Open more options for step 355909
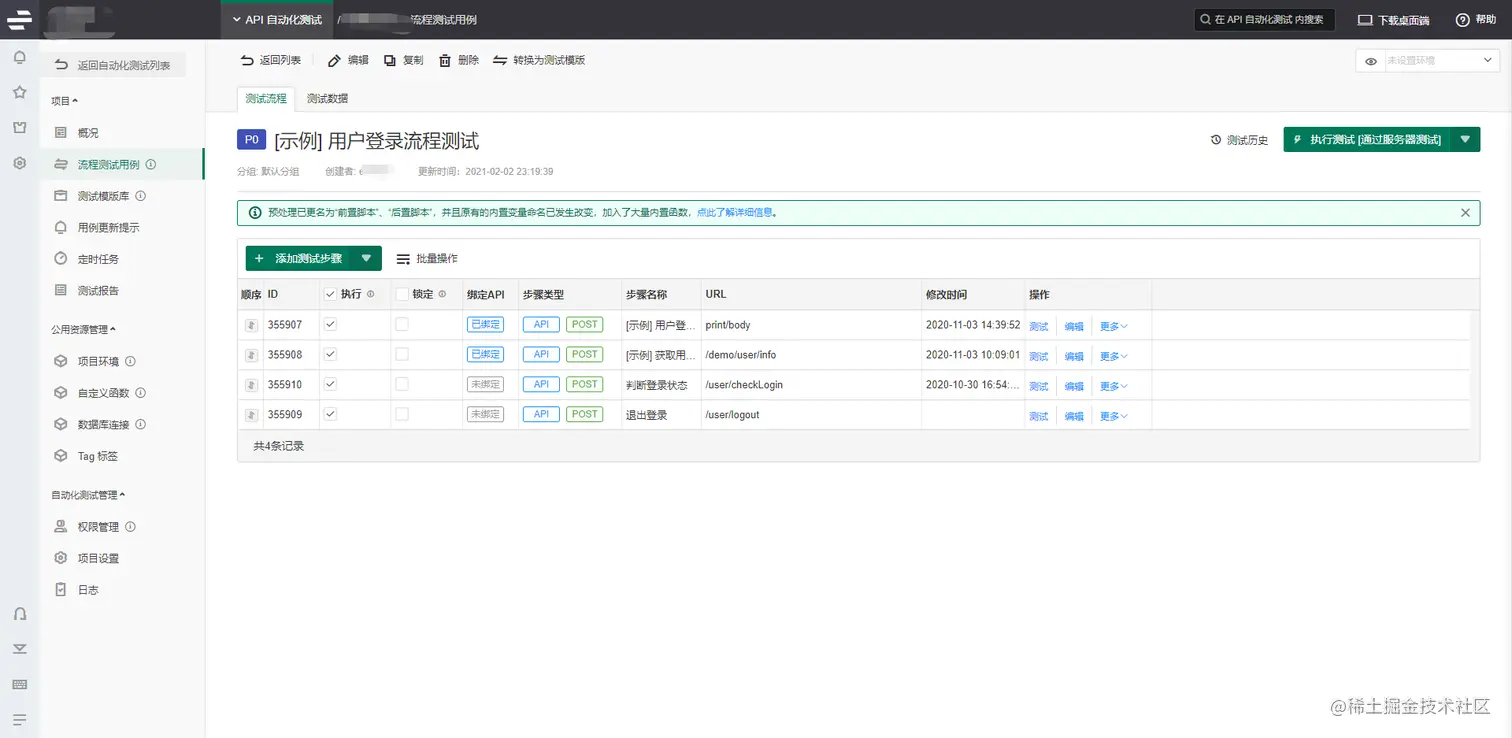The height and width of the screenshot is (738, 1512). click(1113, 416)
